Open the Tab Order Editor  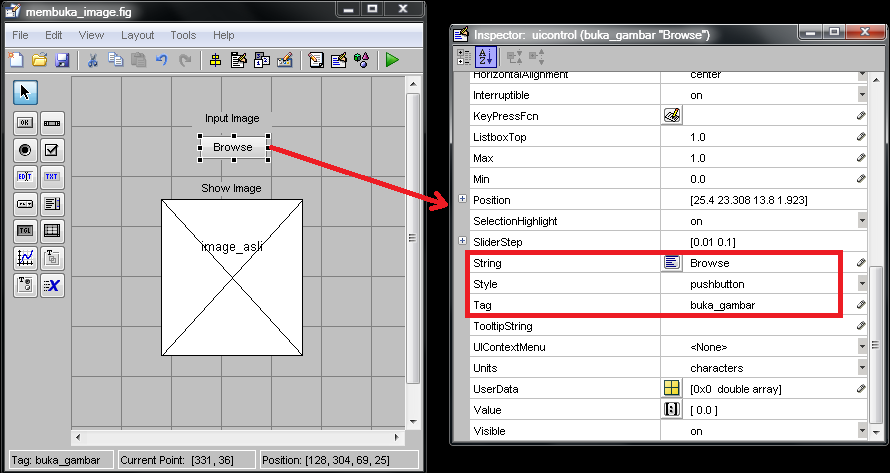click(262, 60)
